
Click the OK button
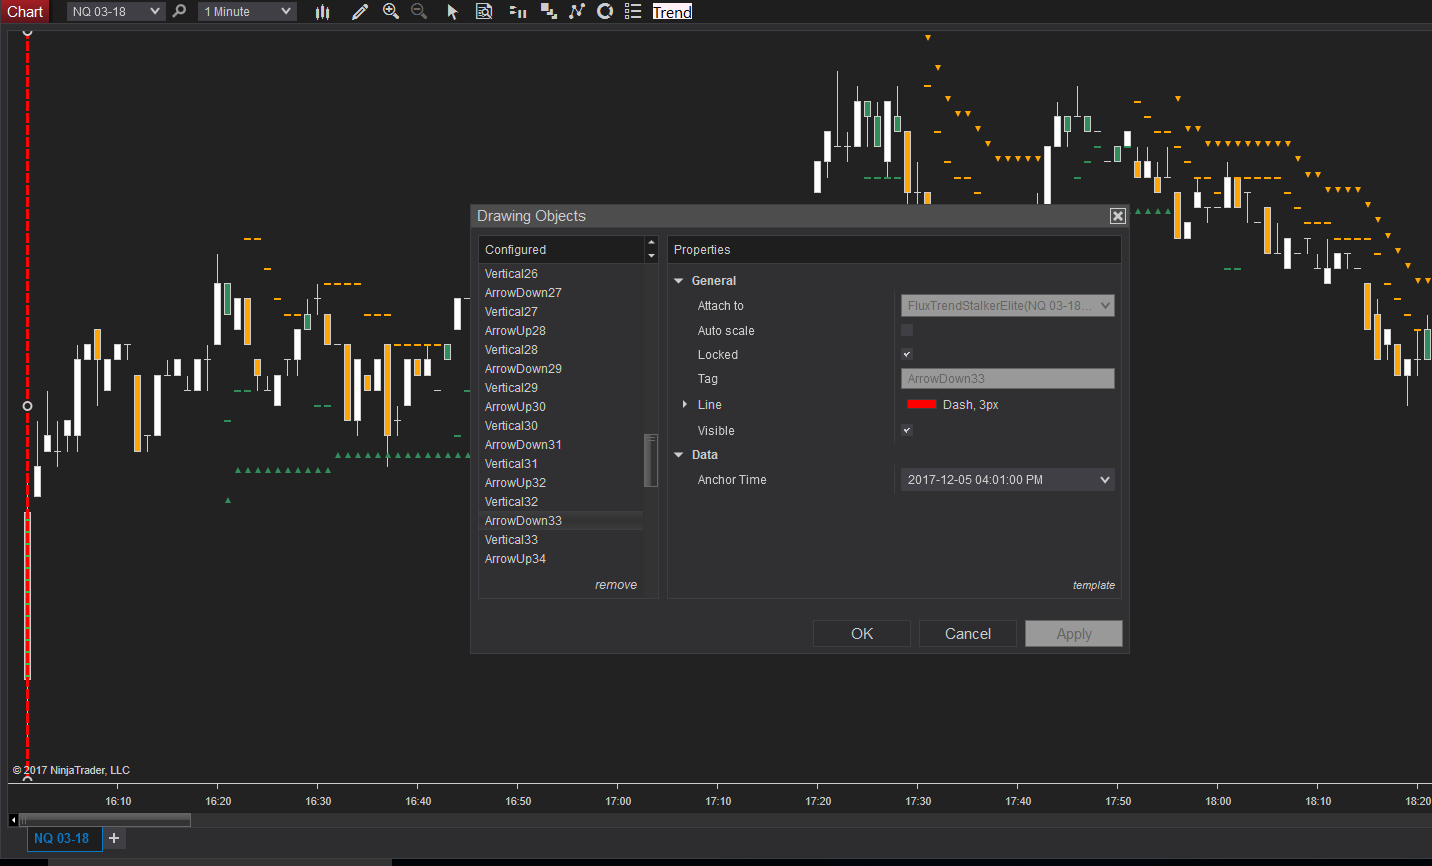tap(862, 633)
